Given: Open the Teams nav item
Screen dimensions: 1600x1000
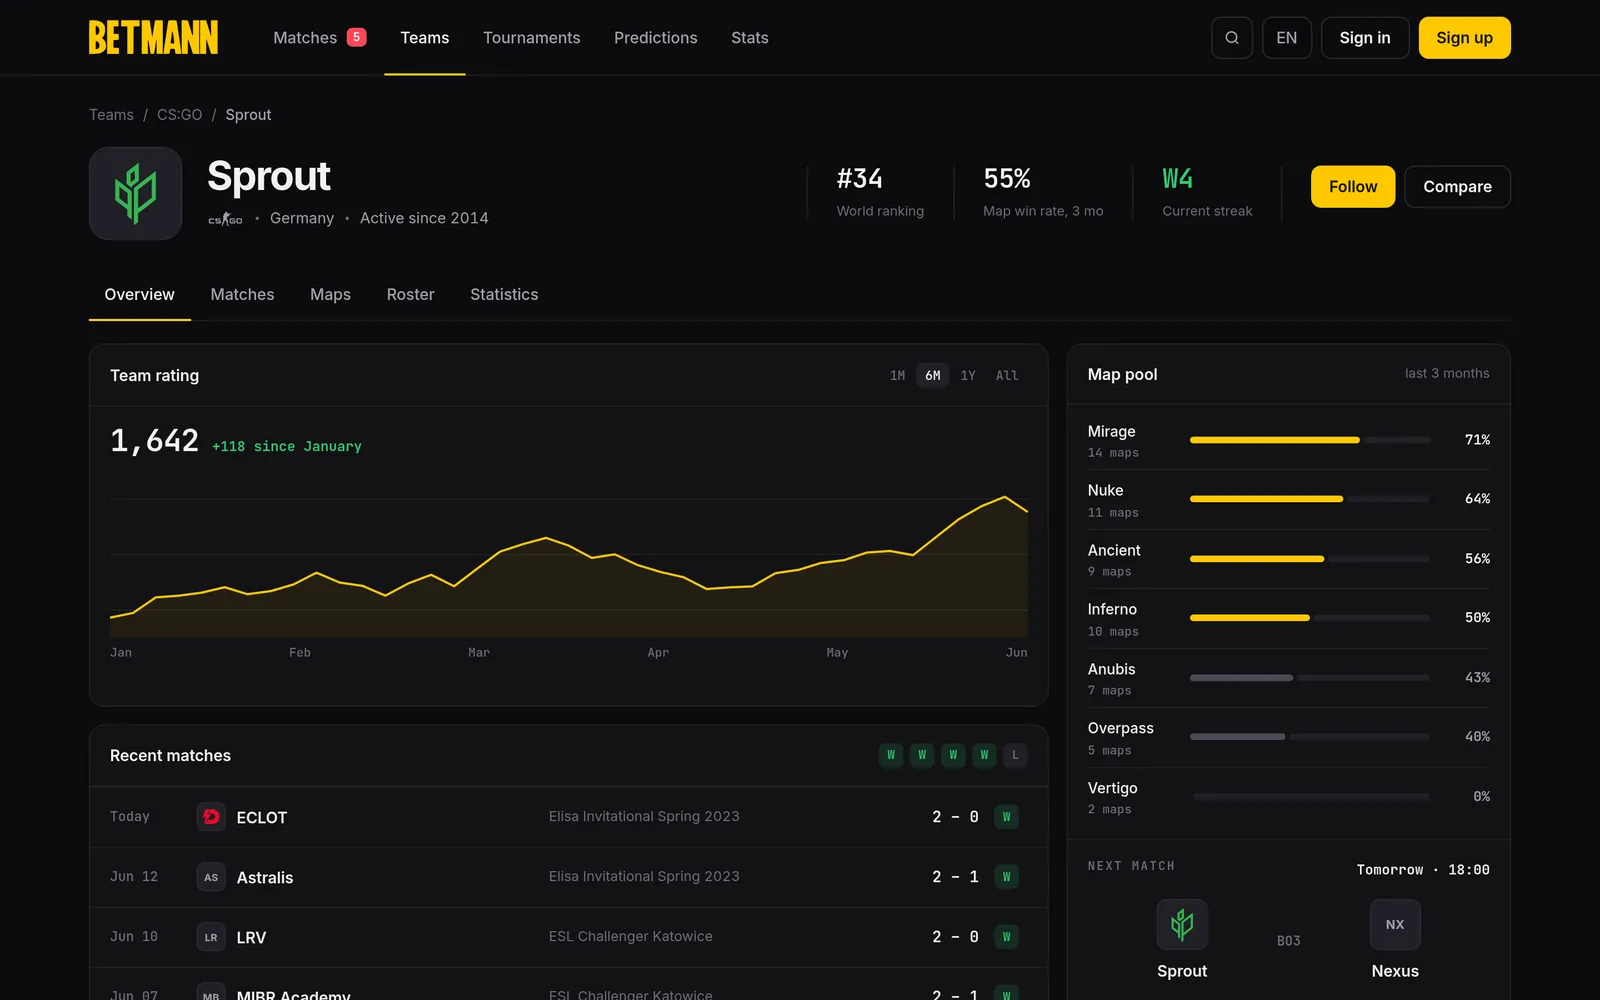Looking at the screenshot, I should pos(425,38).
